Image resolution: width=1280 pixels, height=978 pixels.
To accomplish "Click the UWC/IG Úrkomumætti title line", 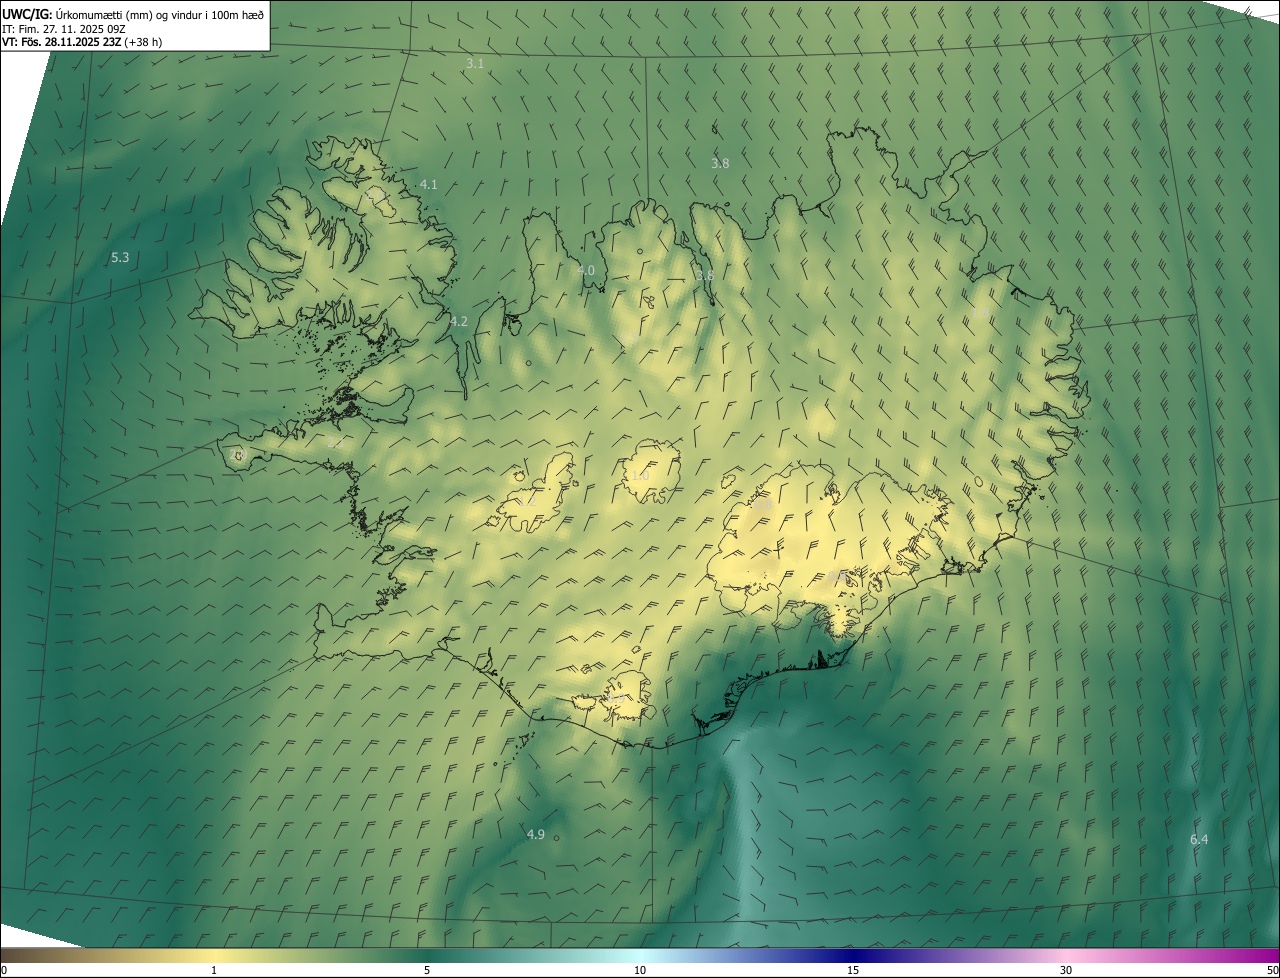I will pyautogui.click(x=132, y=13).
